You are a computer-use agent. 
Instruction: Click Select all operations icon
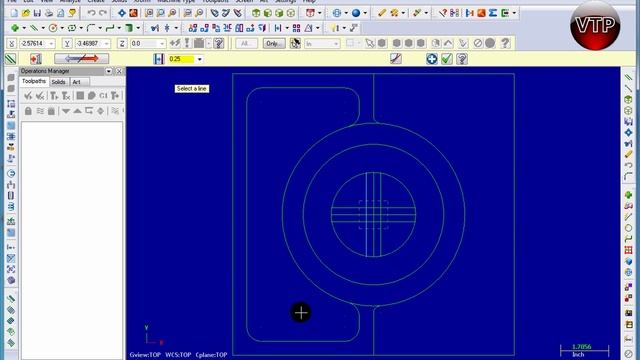(x=28, y=96)
